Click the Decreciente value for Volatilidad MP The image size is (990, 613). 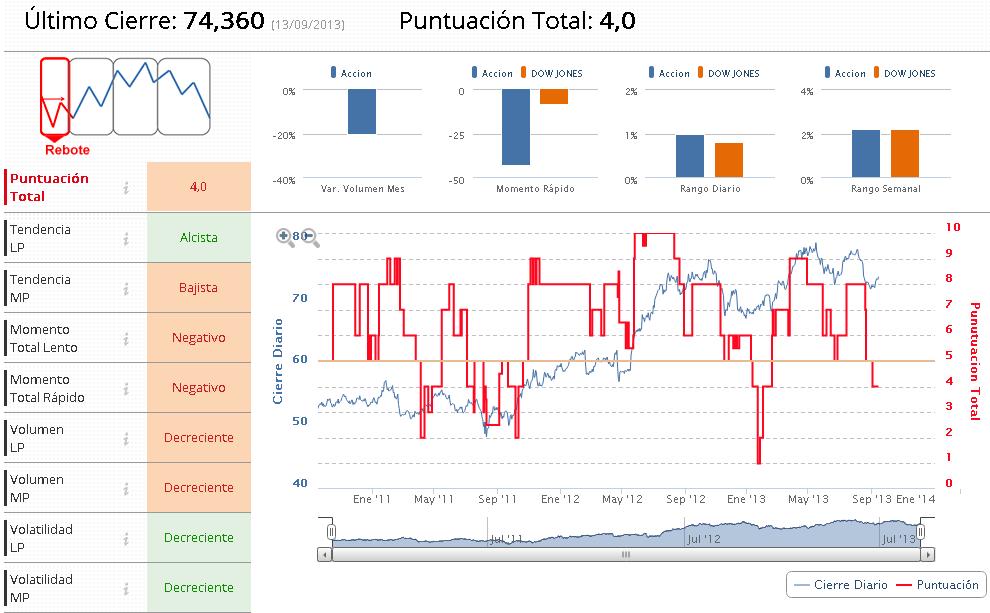199,586
